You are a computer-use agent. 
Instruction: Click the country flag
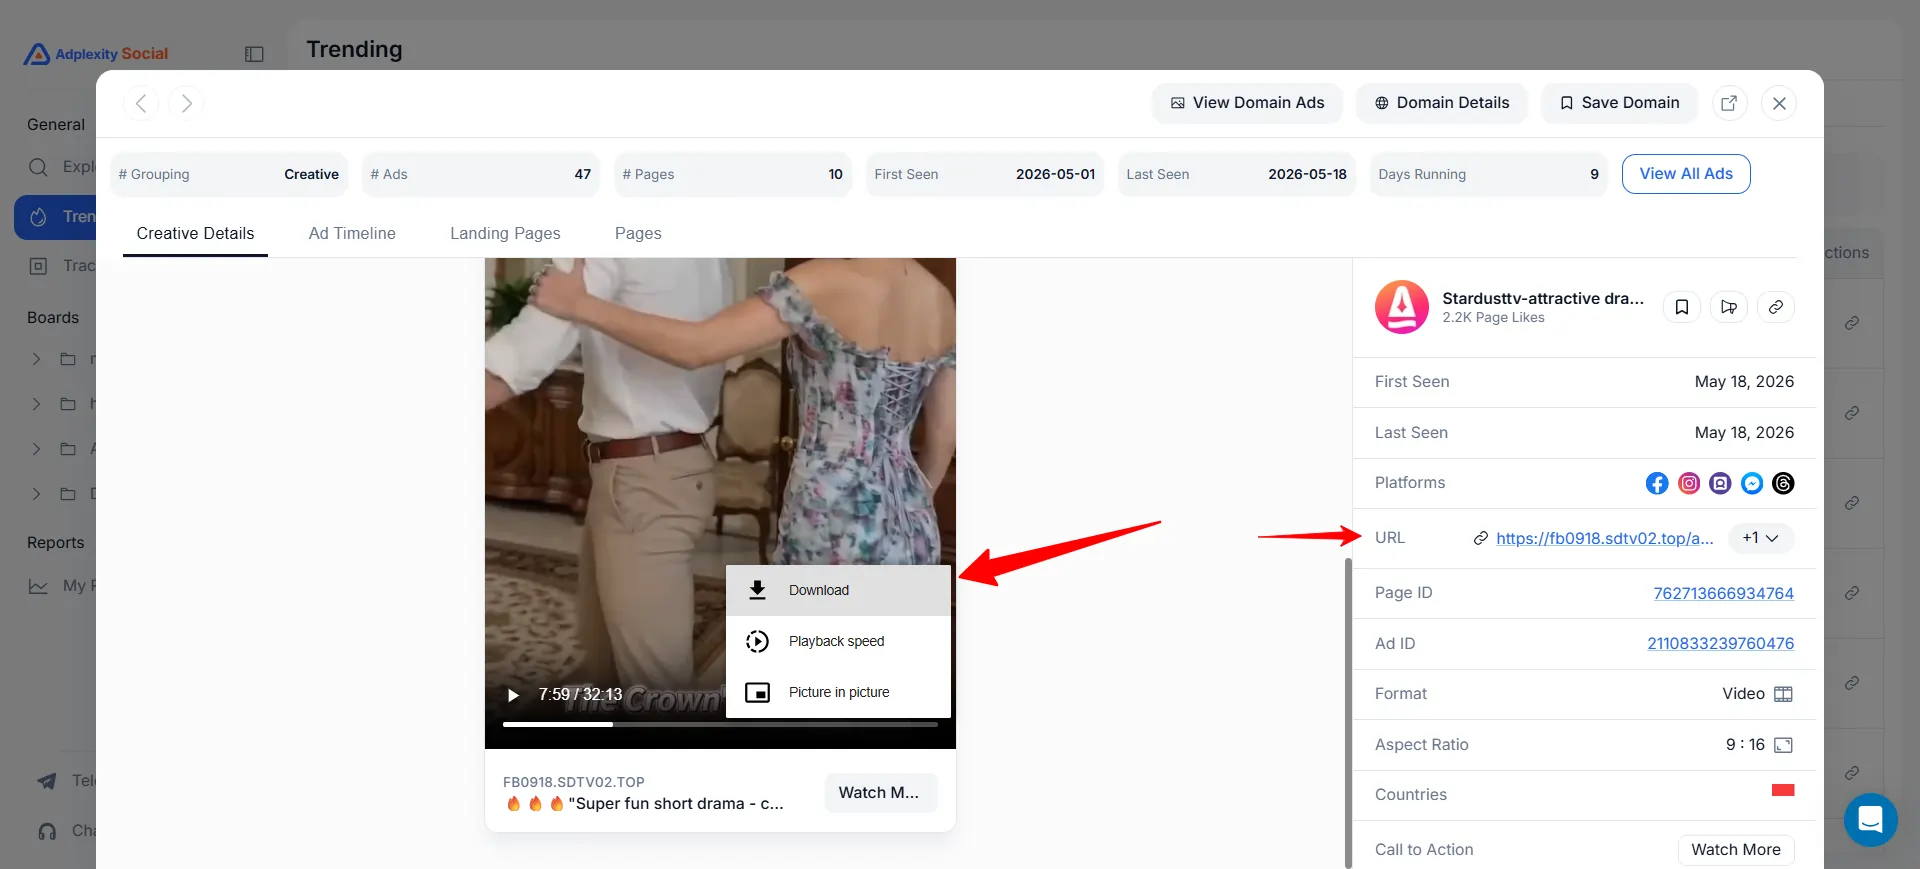[1783, 790]
